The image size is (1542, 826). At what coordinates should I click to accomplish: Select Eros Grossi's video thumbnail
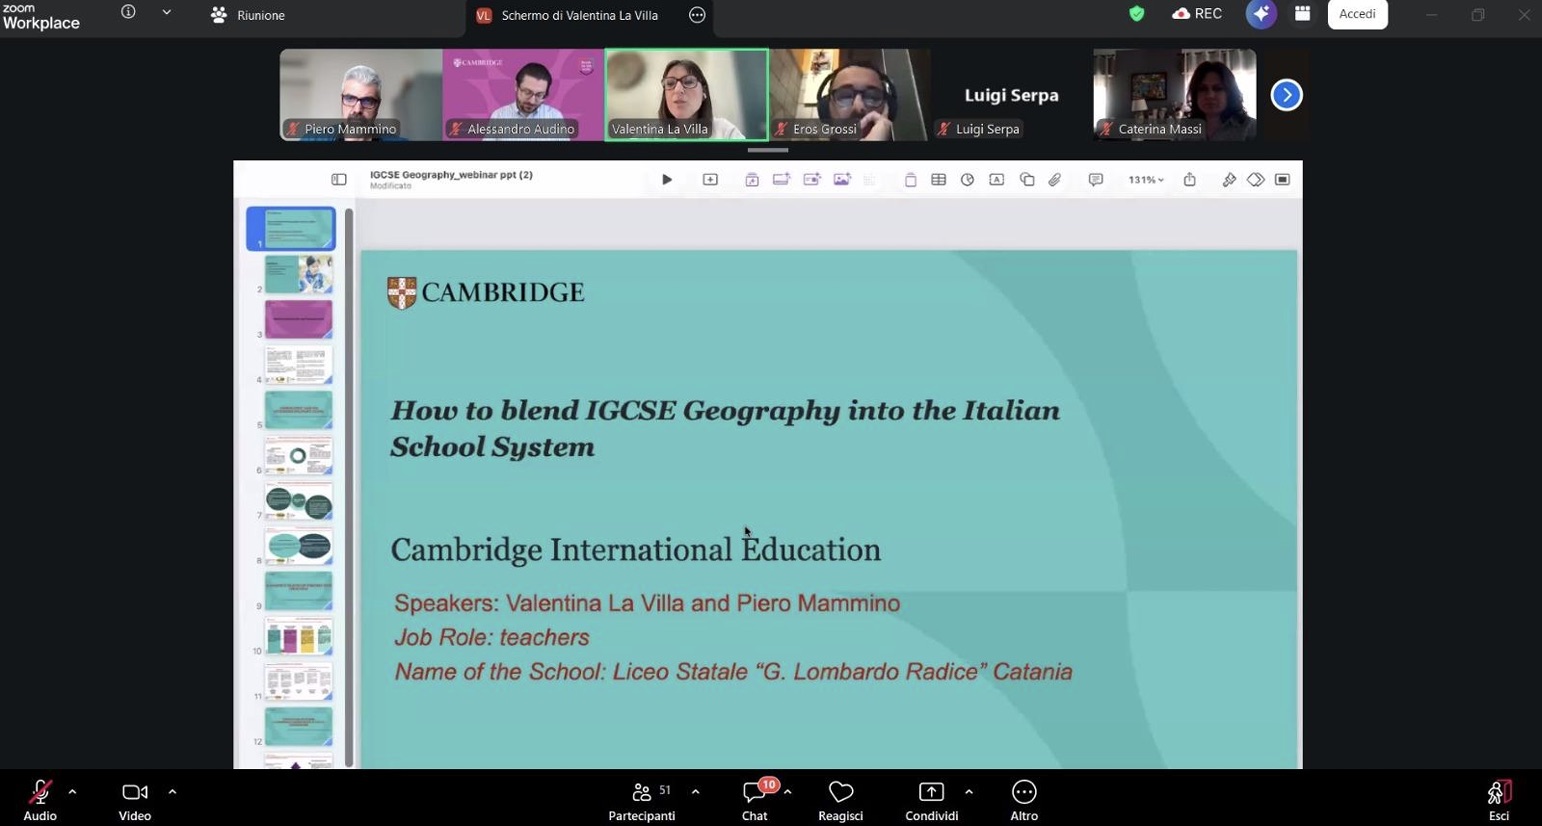pyautogui.click(x=850, y=94)
